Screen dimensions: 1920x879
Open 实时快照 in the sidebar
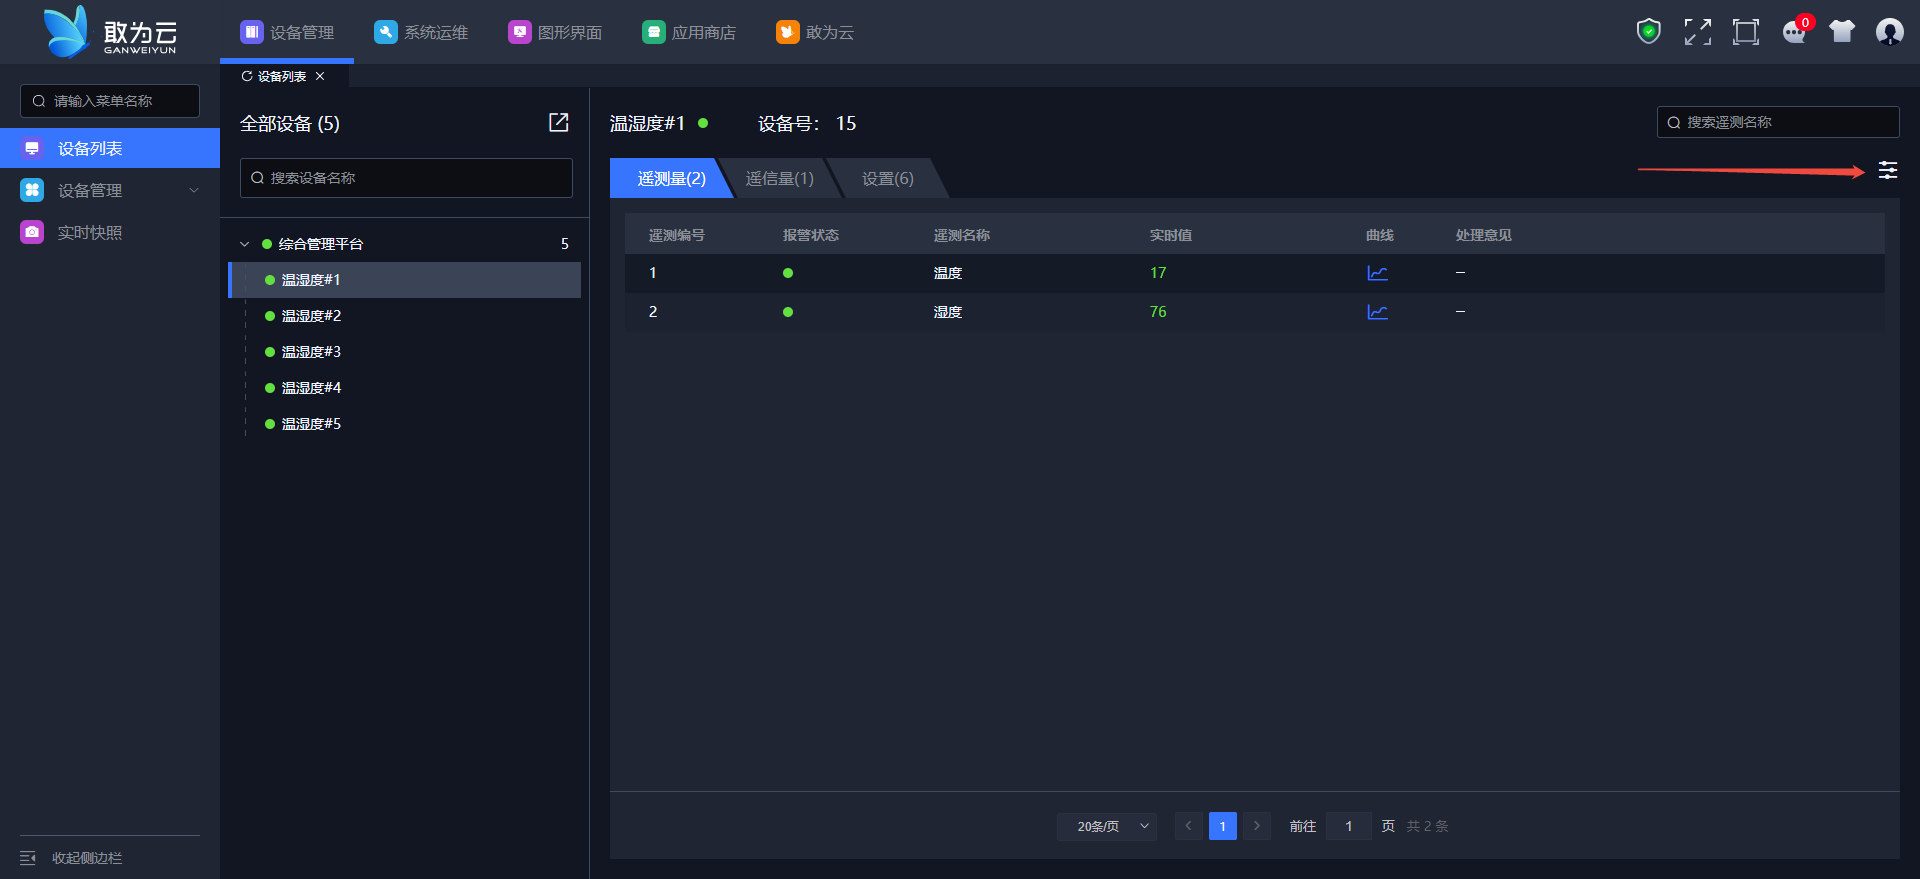(89, 232)
